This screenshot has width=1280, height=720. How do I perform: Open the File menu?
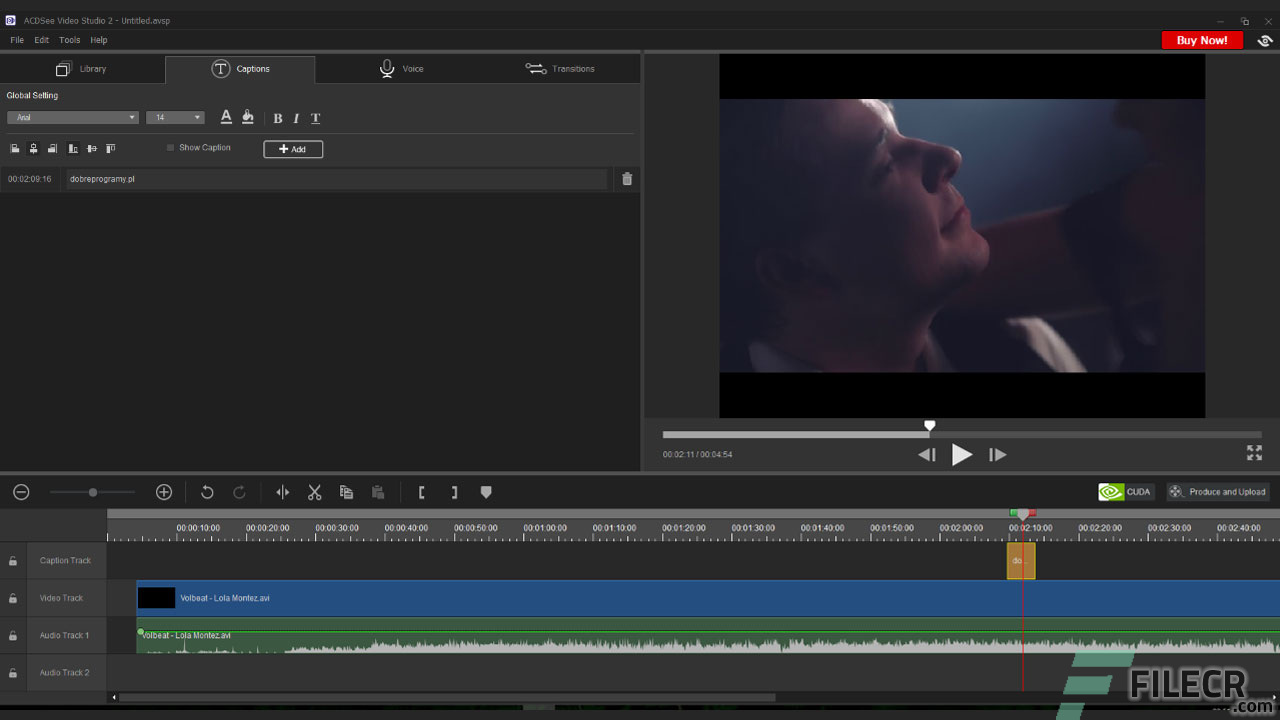coord(17,40)
